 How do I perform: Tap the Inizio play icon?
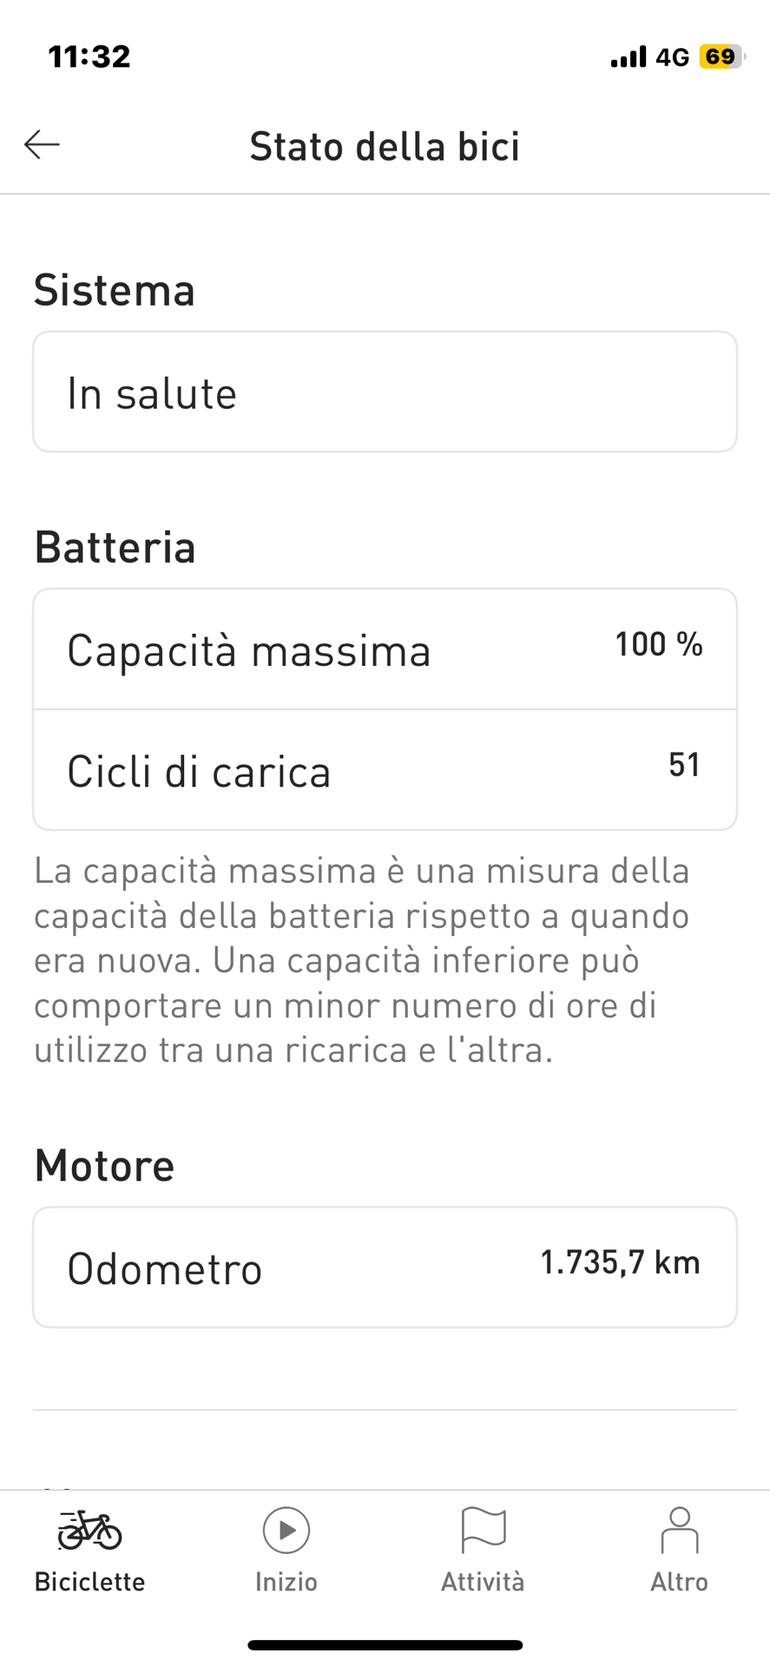click(286, 1530)
